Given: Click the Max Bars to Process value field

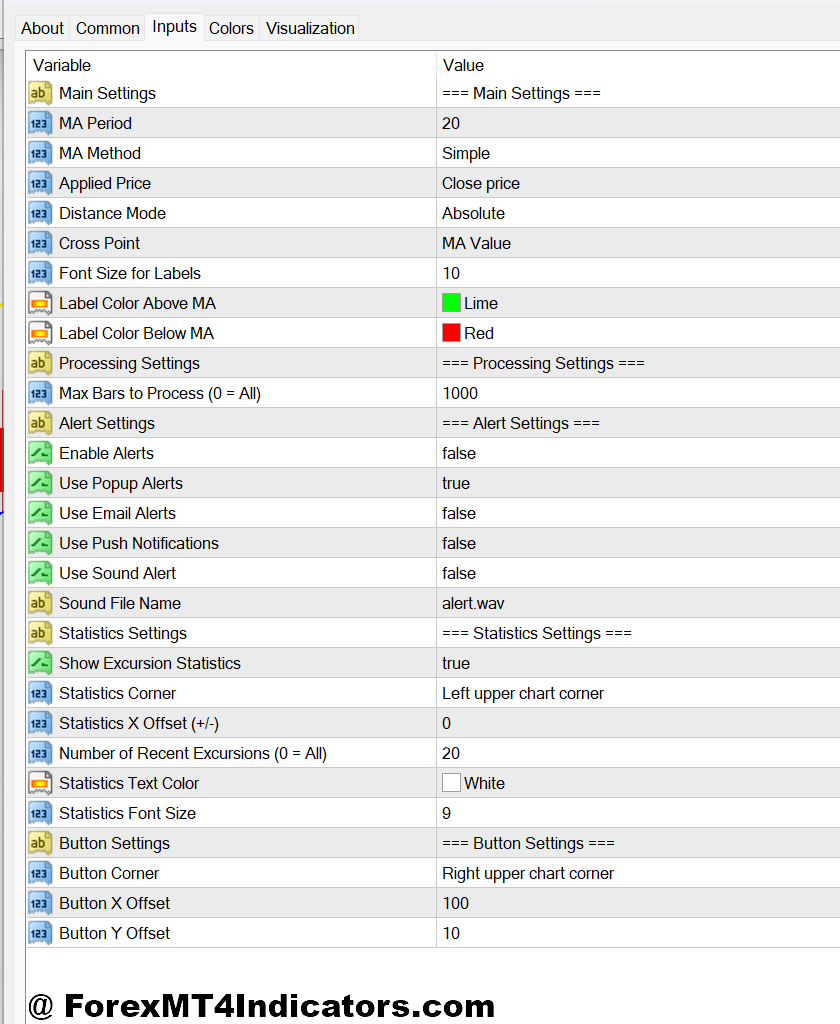Looking at the screenshot, I should (x=638, y=393).
